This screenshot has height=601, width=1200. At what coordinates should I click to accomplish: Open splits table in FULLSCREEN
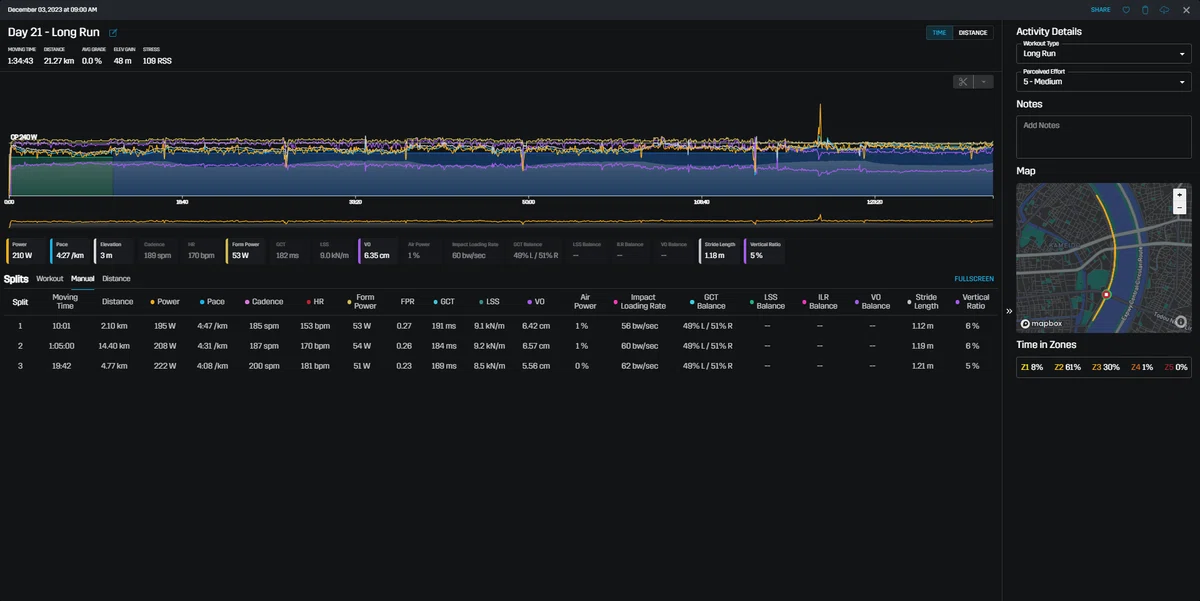point(974,279)
